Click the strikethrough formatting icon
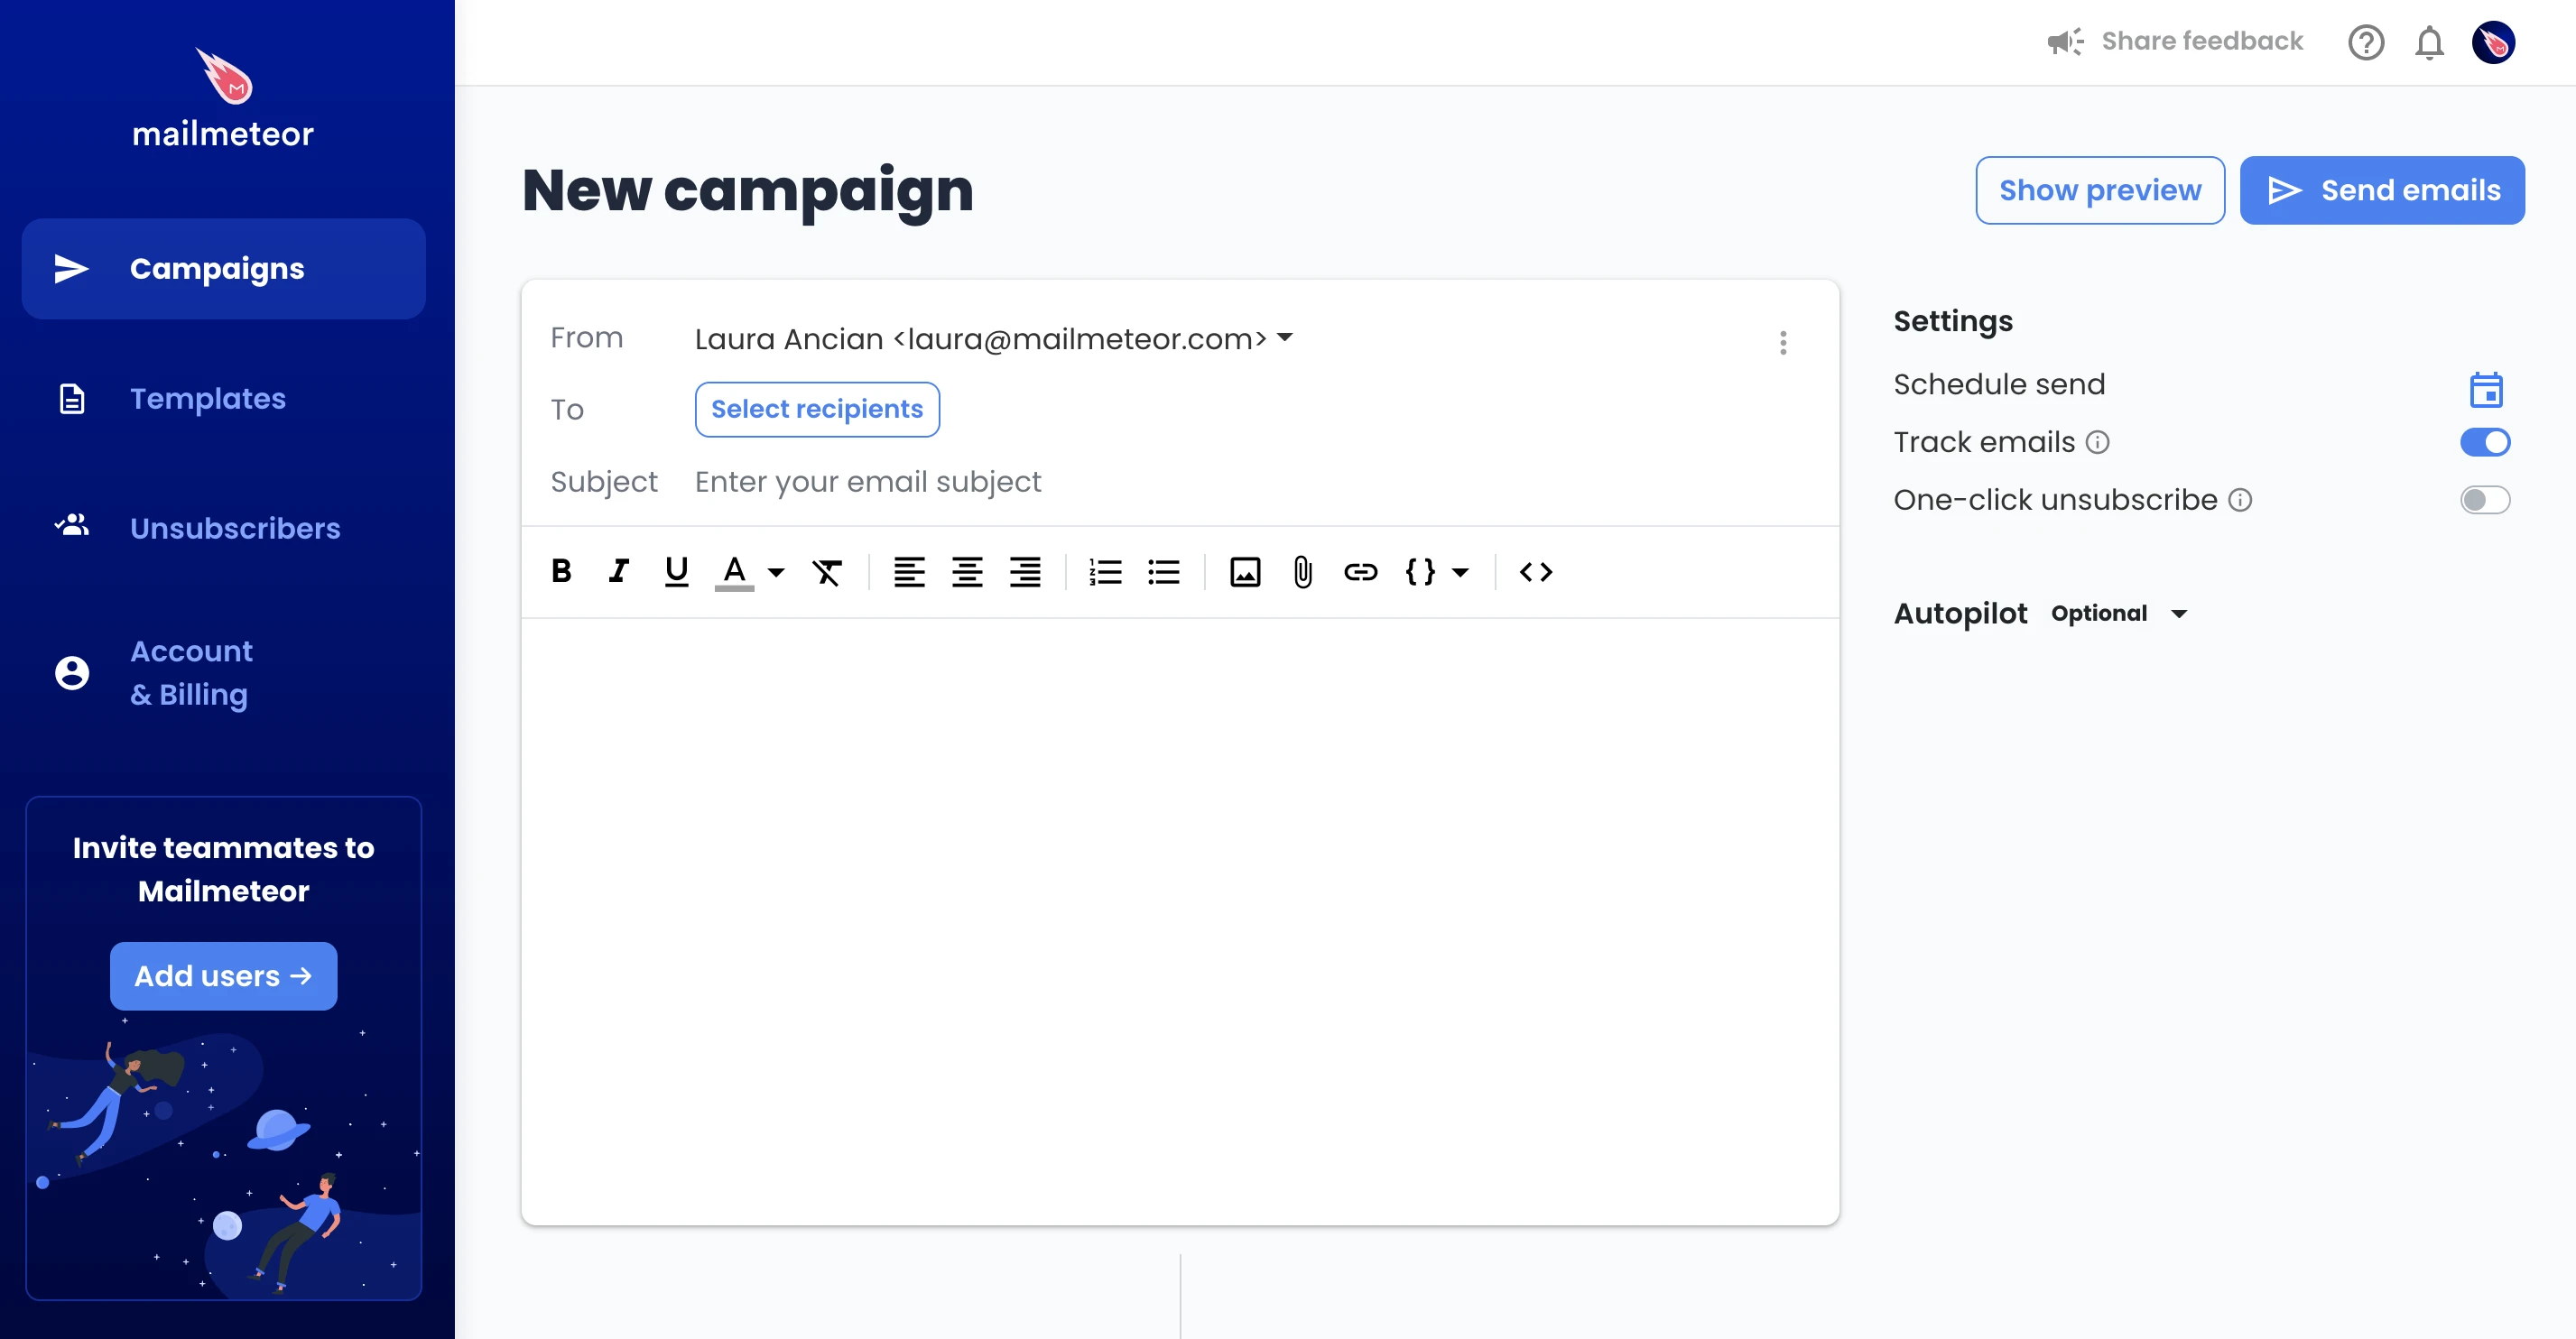This screenshot has height=1339, width=2576. point(828,570)
